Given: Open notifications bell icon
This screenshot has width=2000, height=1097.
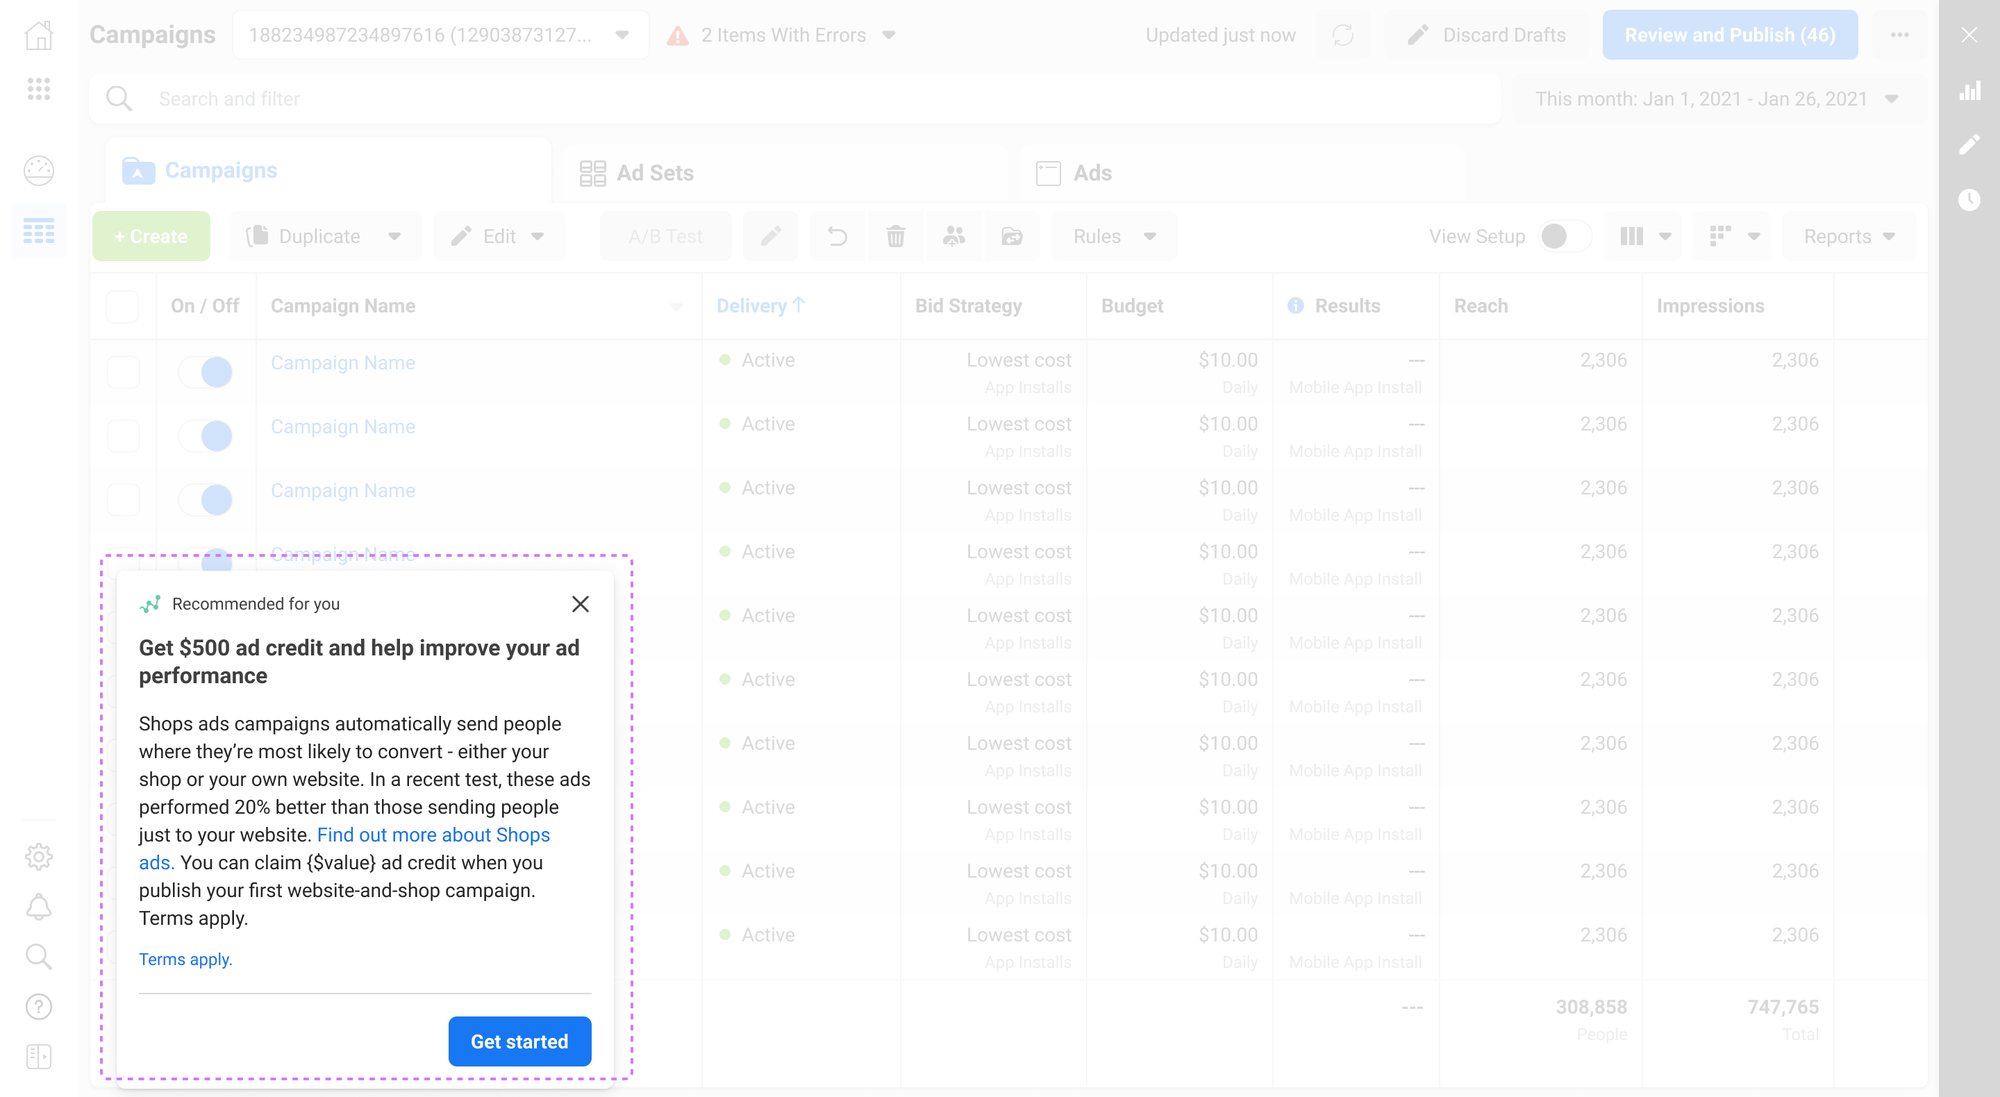Looking at the screenshot, I should [38, 907].
